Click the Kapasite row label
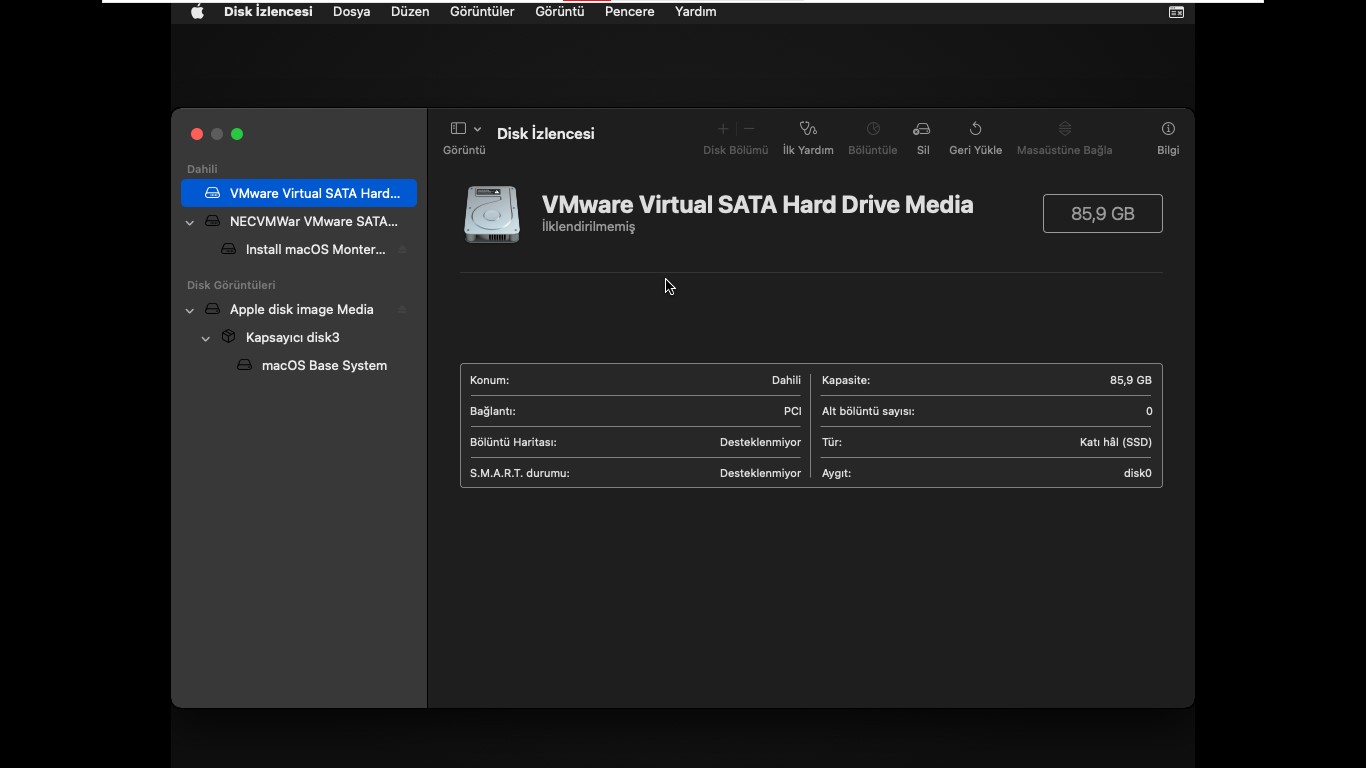This screenshot has width=1366, height=768. click(846, 380)
